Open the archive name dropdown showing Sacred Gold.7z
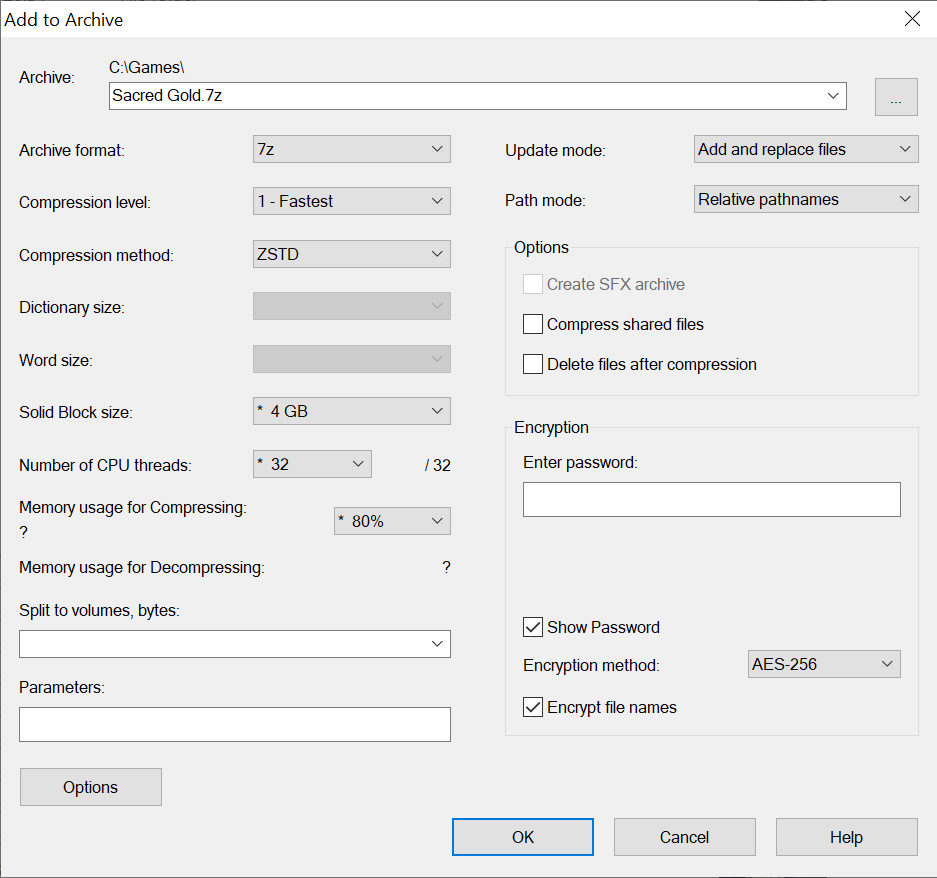The width and height of the screenshot is (937, 878). tap(833, 96)
